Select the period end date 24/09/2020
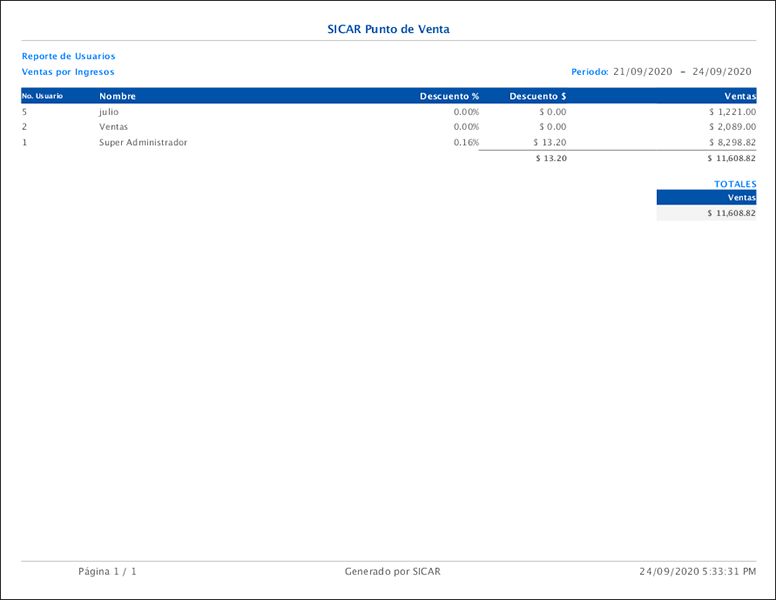 (721, 72)
